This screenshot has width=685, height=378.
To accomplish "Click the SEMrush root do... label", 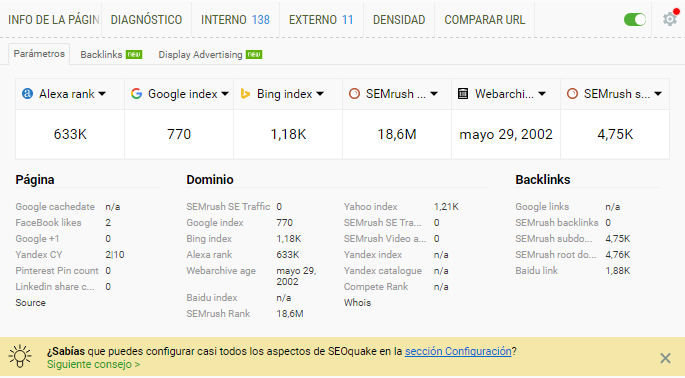I will (556, 255).
